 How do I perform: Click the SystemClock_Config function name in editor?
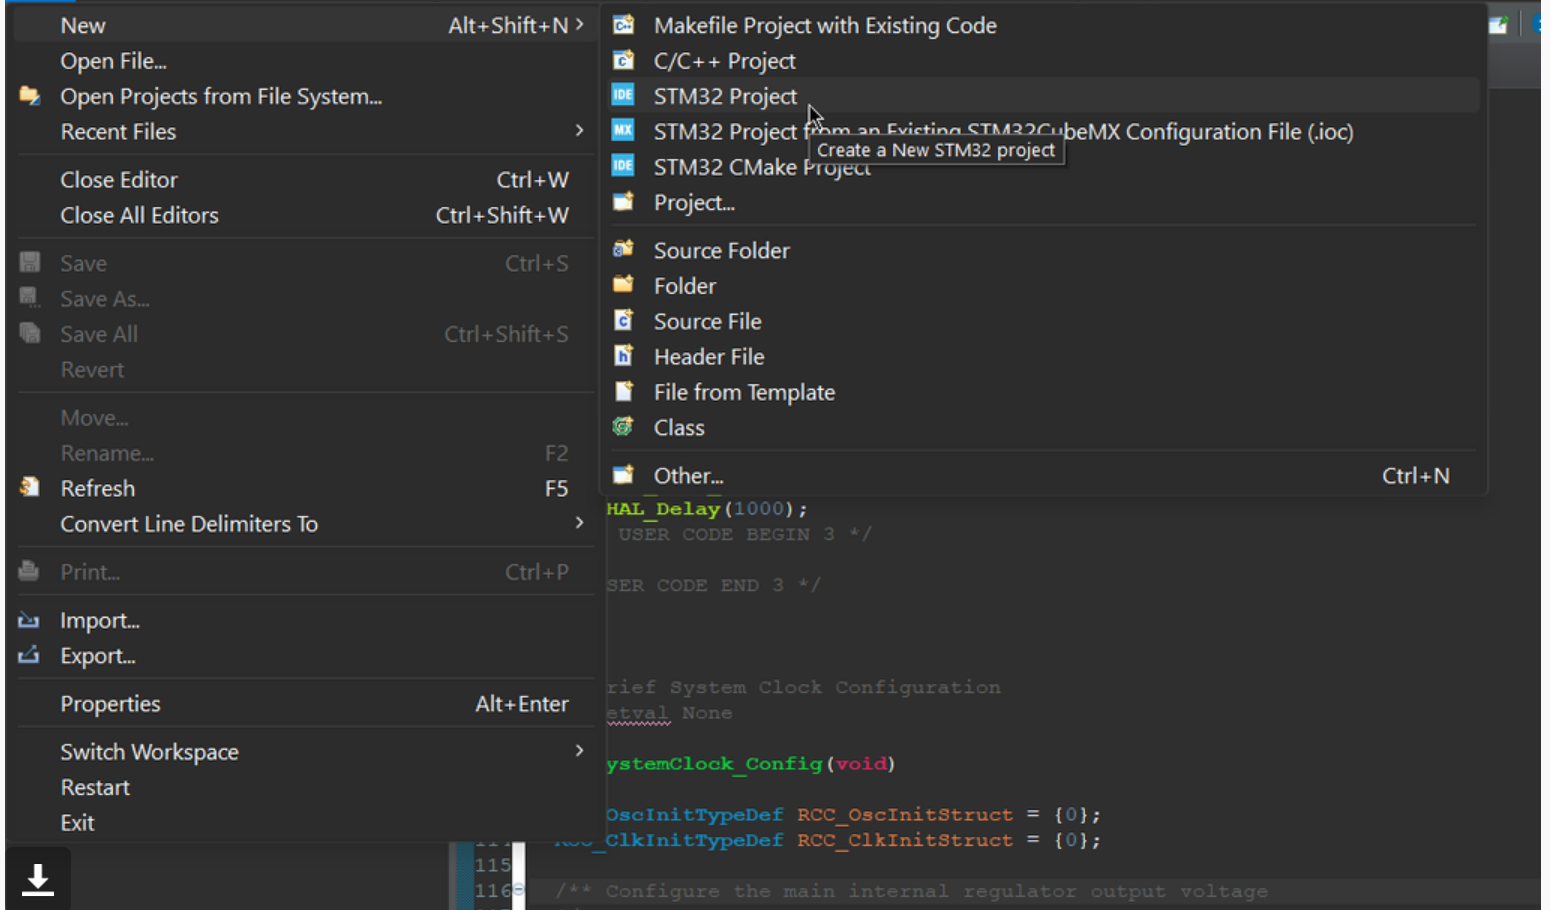[714, 764]
